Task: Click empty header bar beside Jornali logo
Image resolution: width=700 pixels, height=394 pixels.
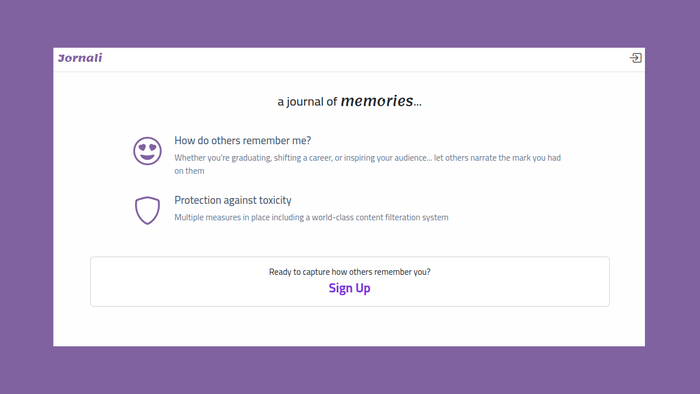Action: (x=357, y=59)
